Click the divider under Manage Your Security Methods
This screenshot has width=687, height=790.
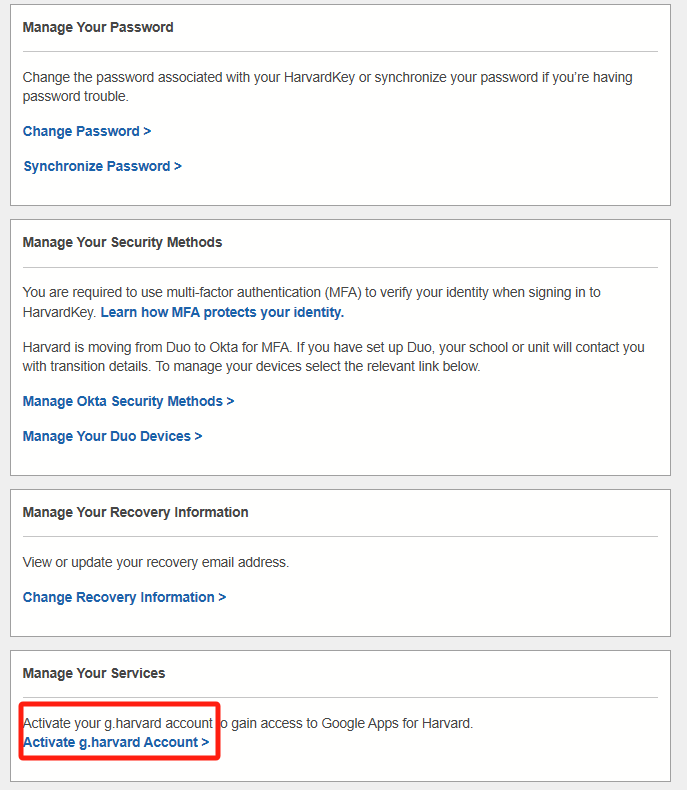(x=340, y=267)
